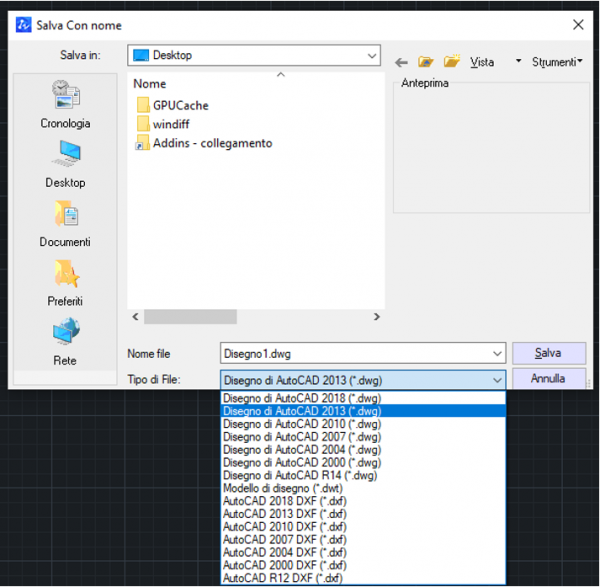
Task: Click the file list scroll right arrow
Action: click(x=377, y=317)
